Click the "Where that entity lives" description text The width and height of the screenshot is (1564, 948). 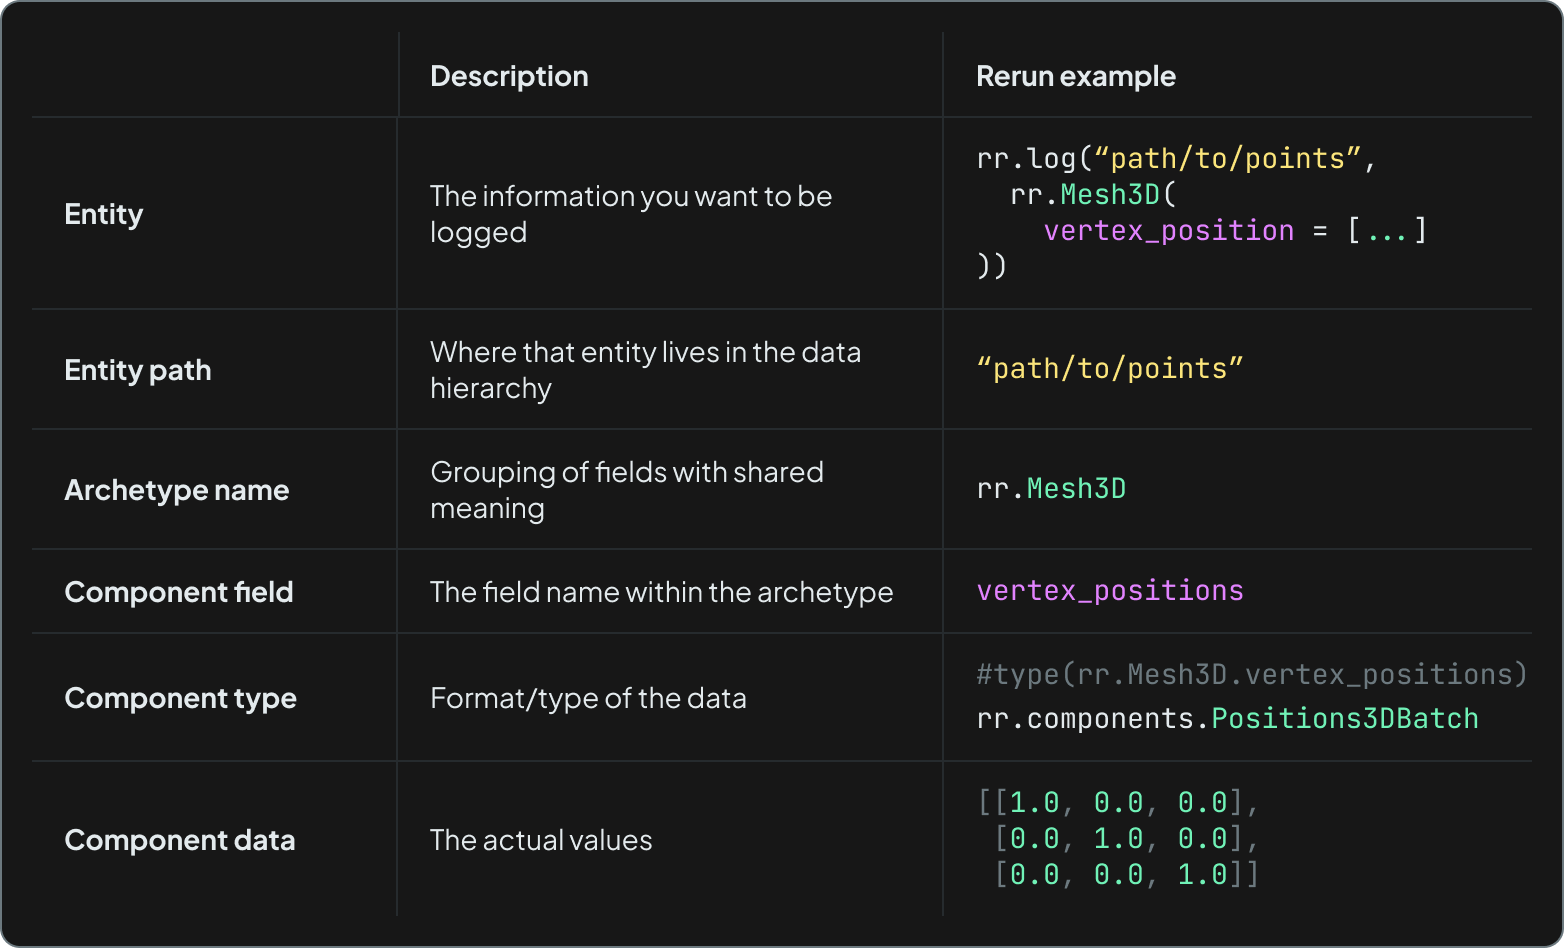pos(645,369)
